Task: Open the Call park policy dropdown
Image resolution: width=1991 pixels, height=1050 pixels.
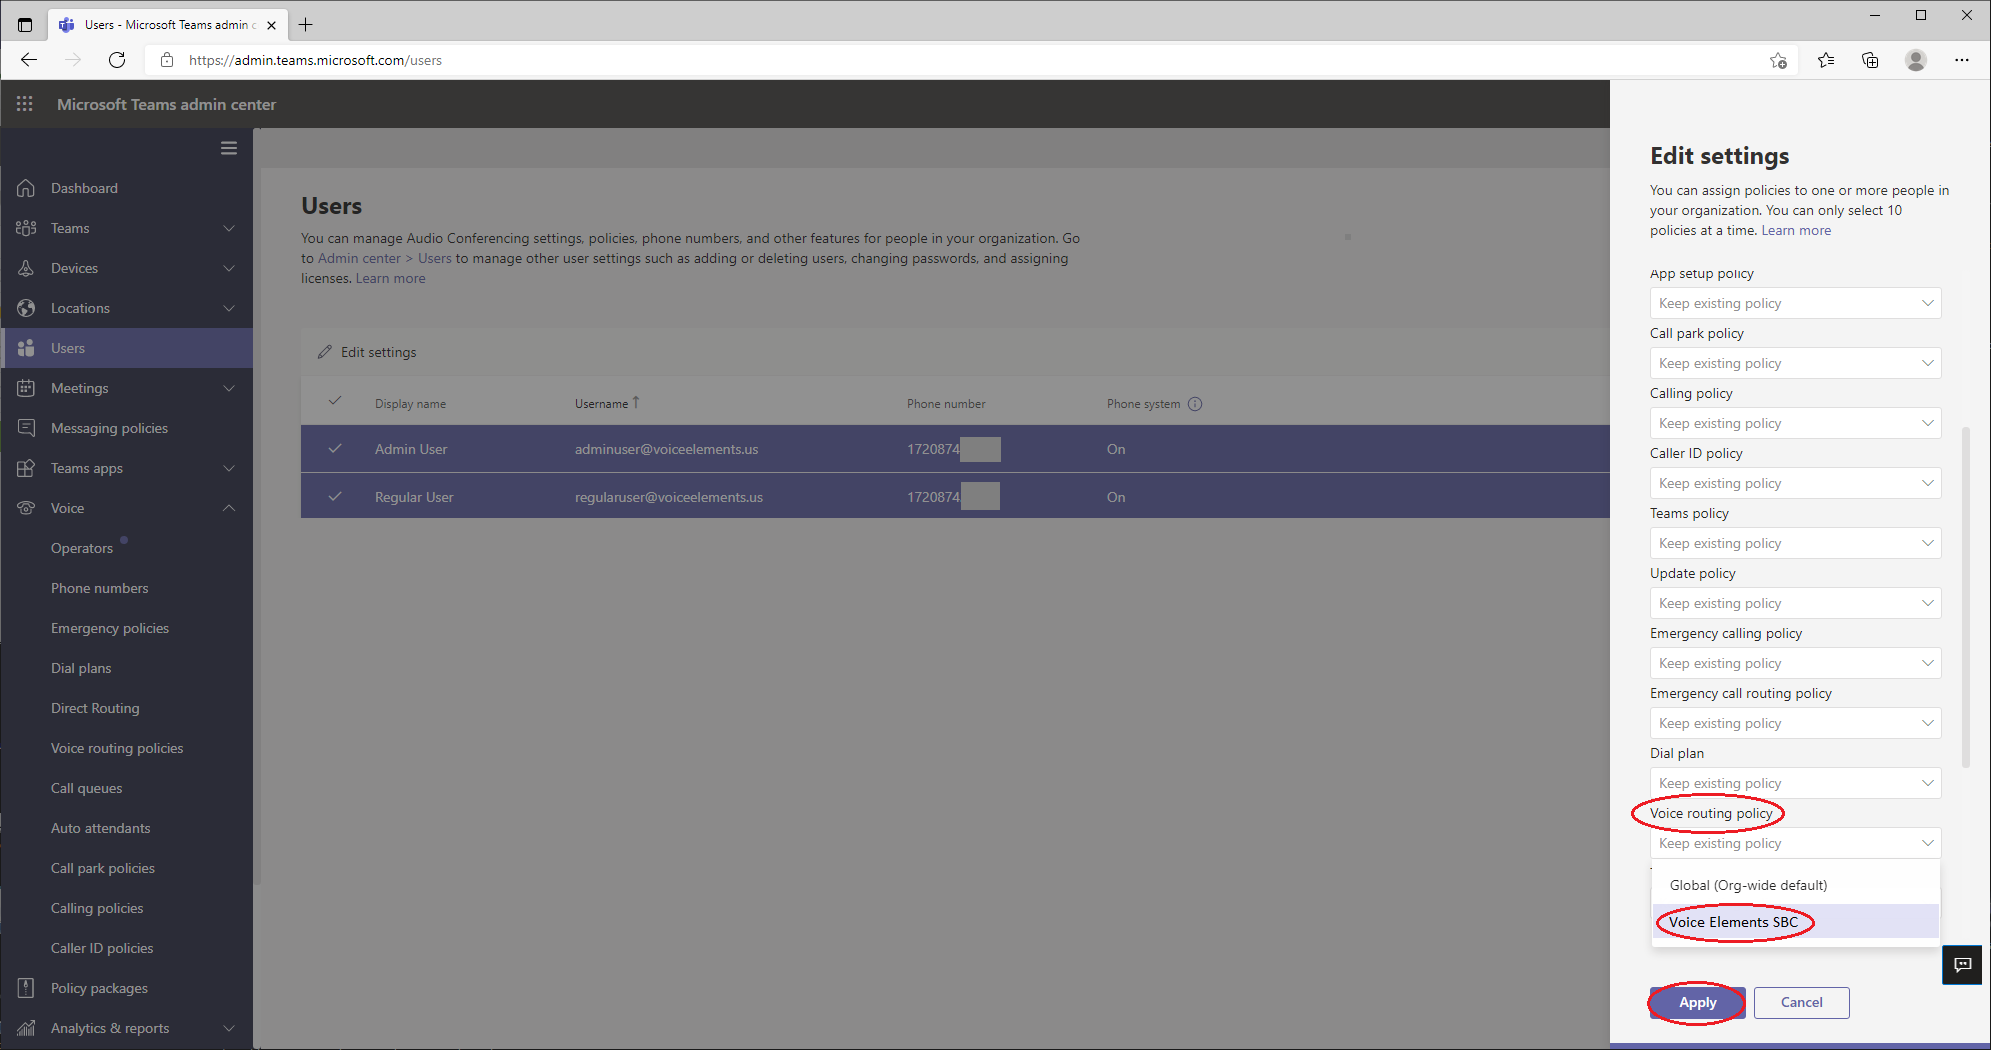Action: click(1795, 363)
